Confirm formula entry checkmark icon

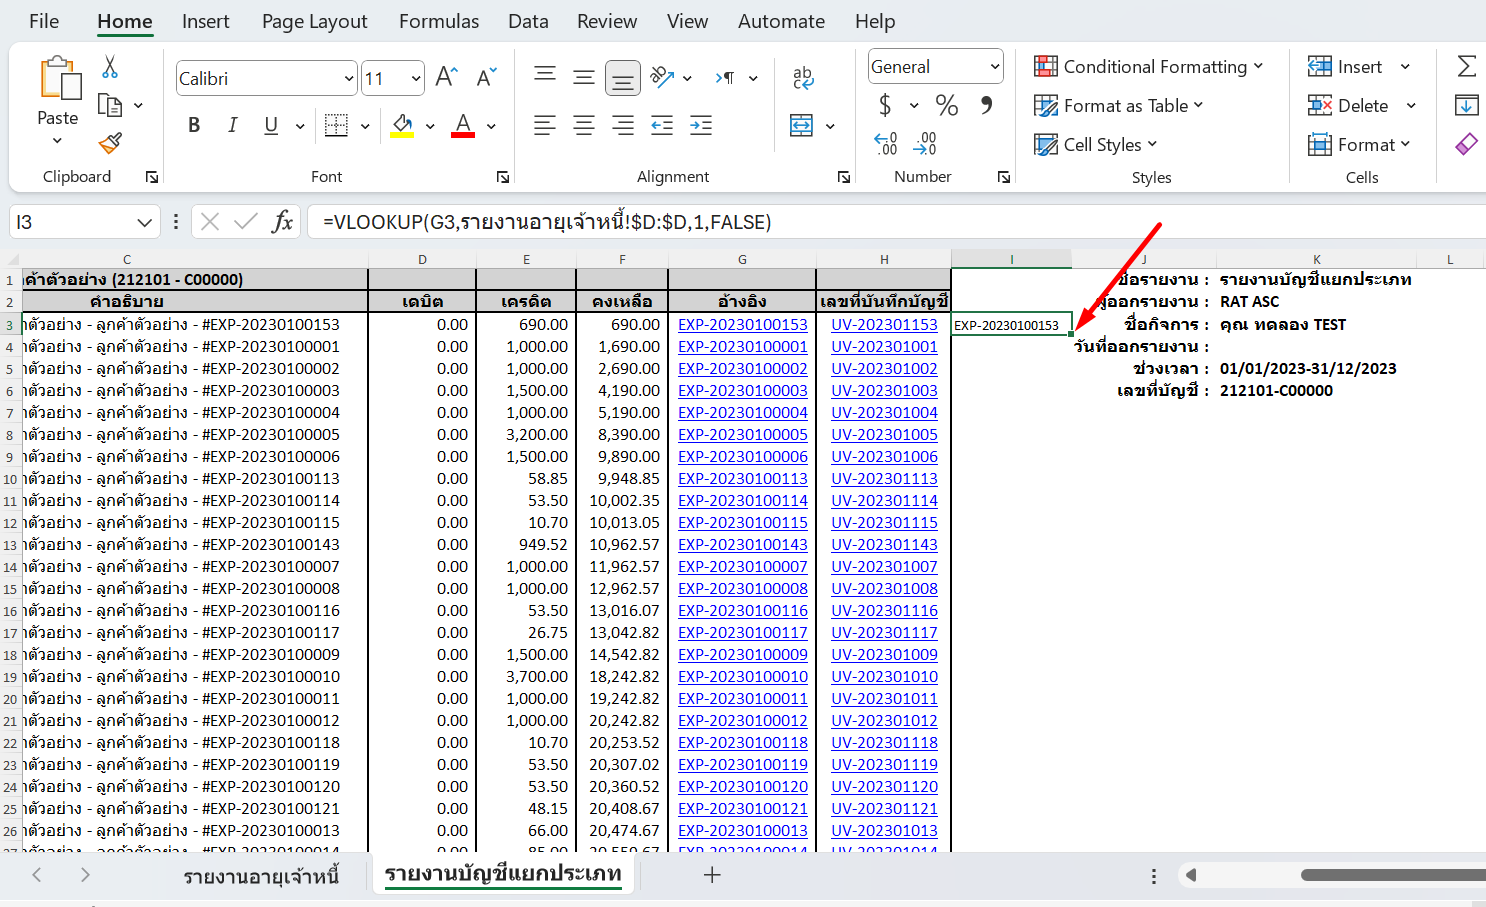tap(246, 222)
